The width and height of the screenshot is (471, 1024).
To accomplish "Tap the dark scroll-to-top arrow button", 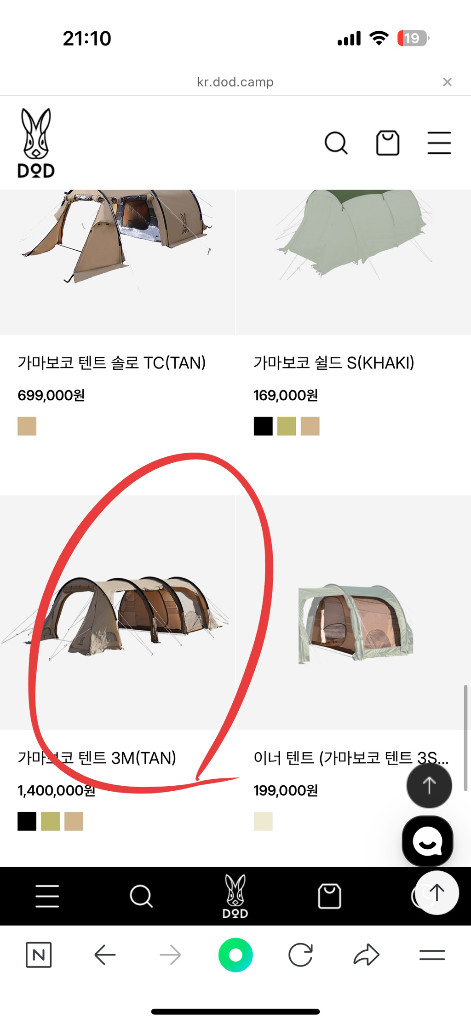I will (429, 786).
